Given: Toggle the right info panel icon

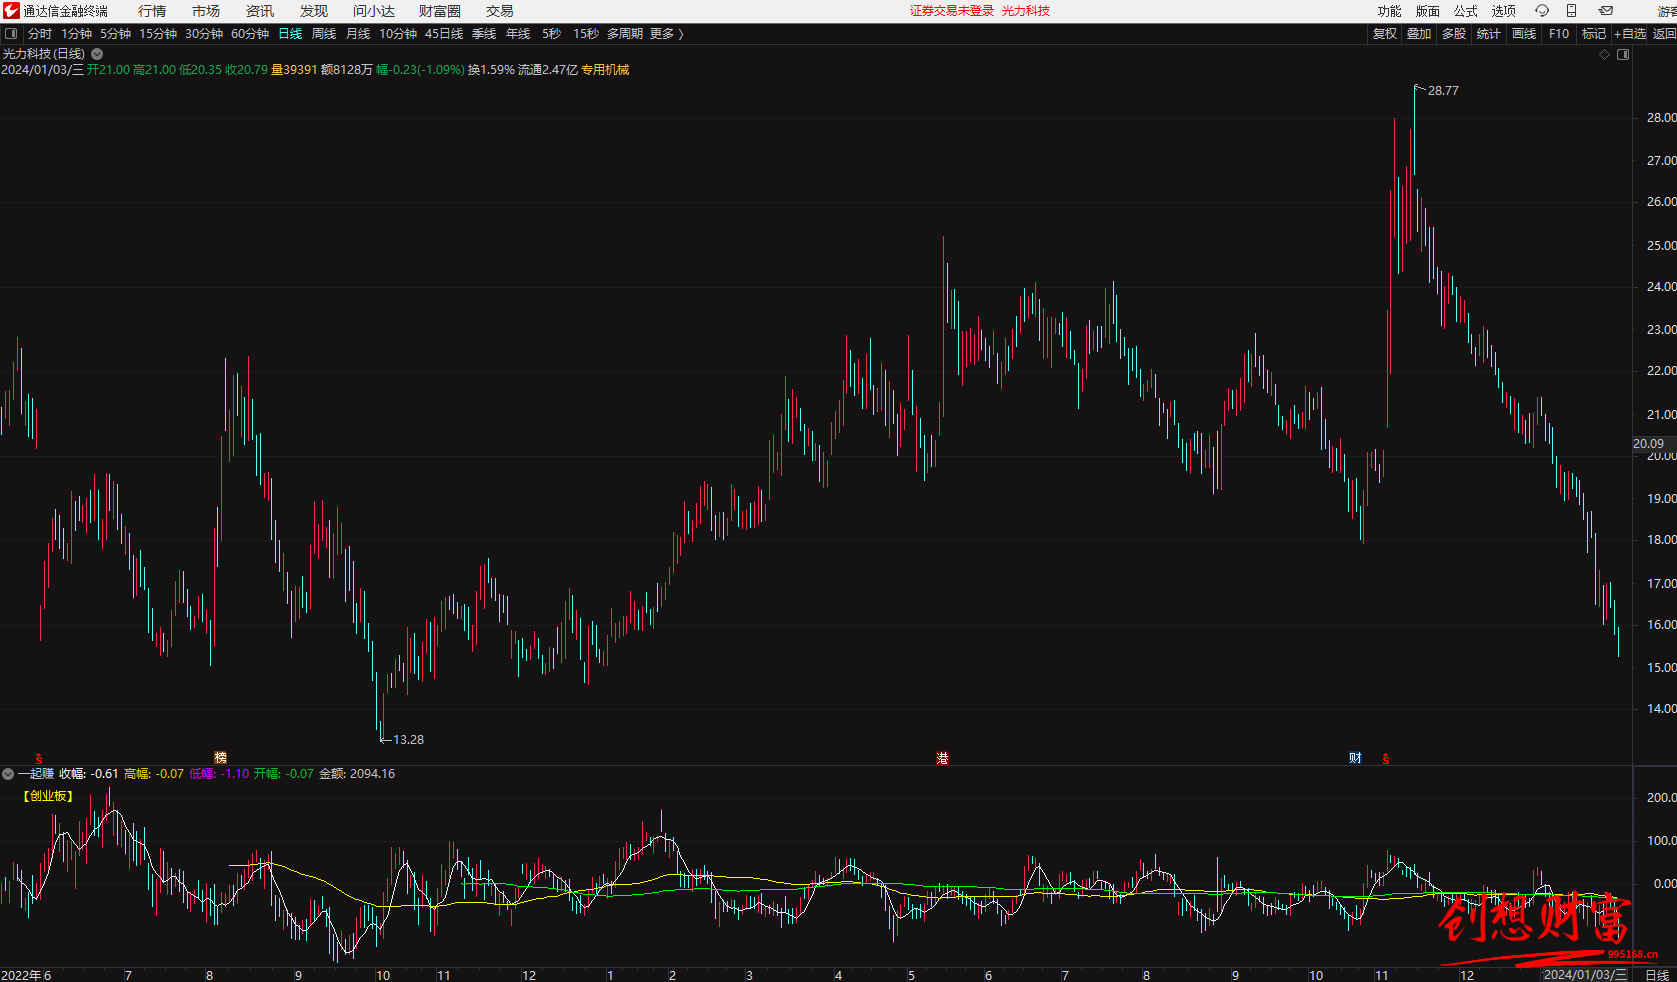Looking at the screenshot, I should [x=1623, y=55].
